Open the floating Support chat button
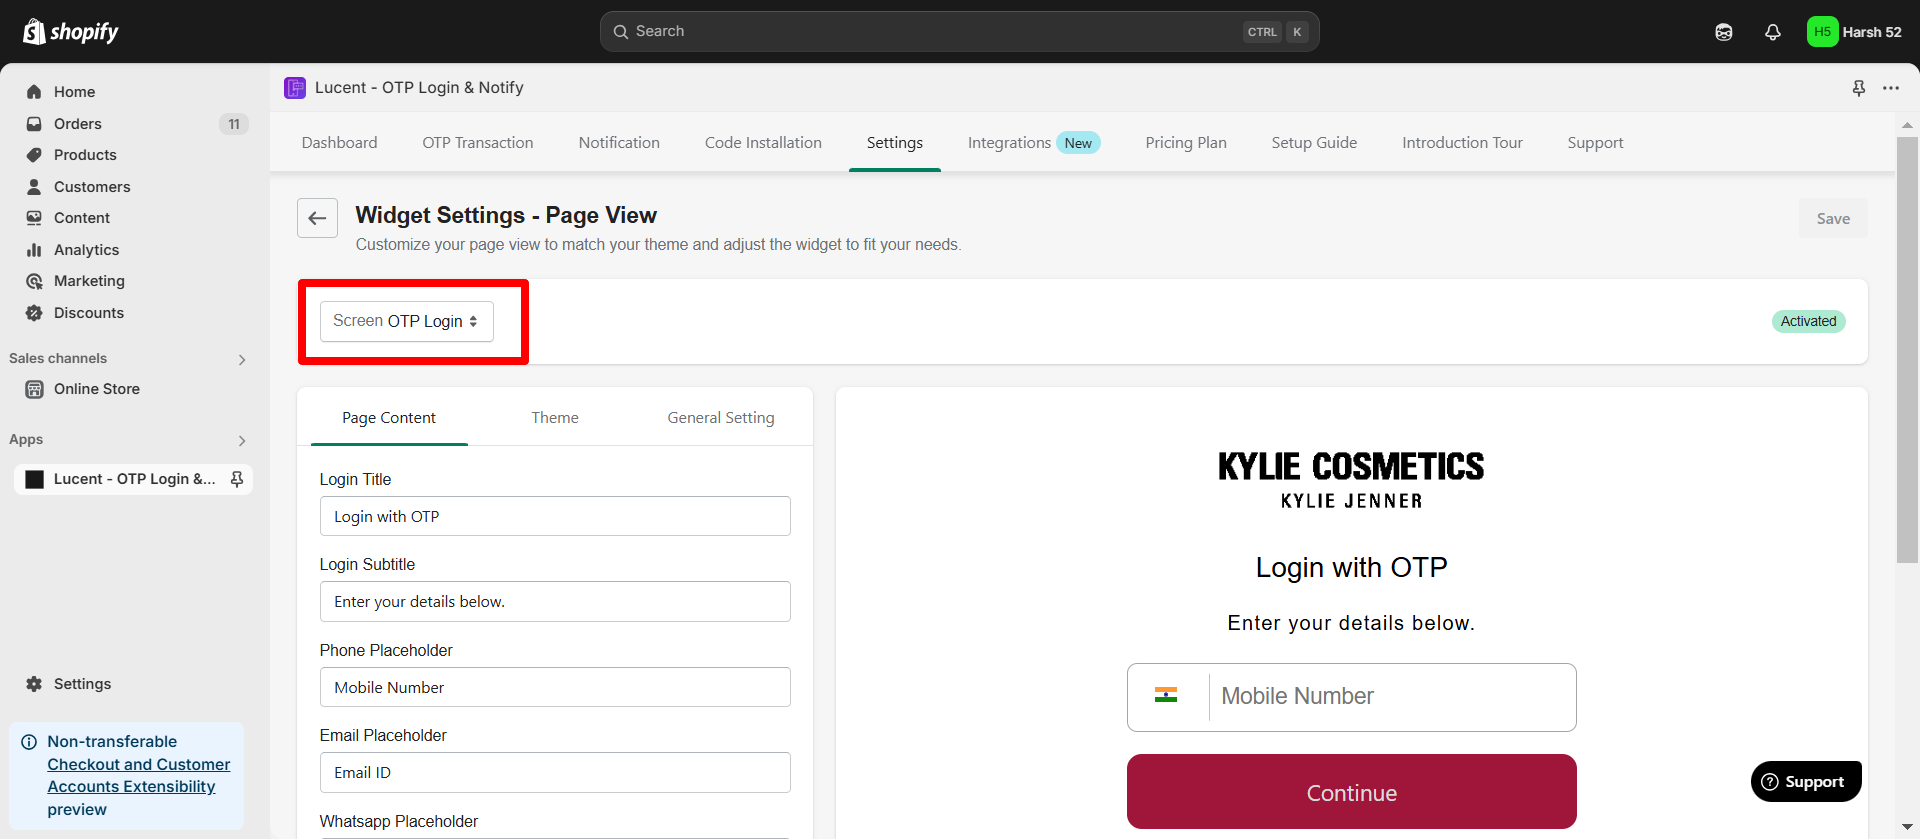Viewport: 1920px width, 839px height. click(1806, 782)
